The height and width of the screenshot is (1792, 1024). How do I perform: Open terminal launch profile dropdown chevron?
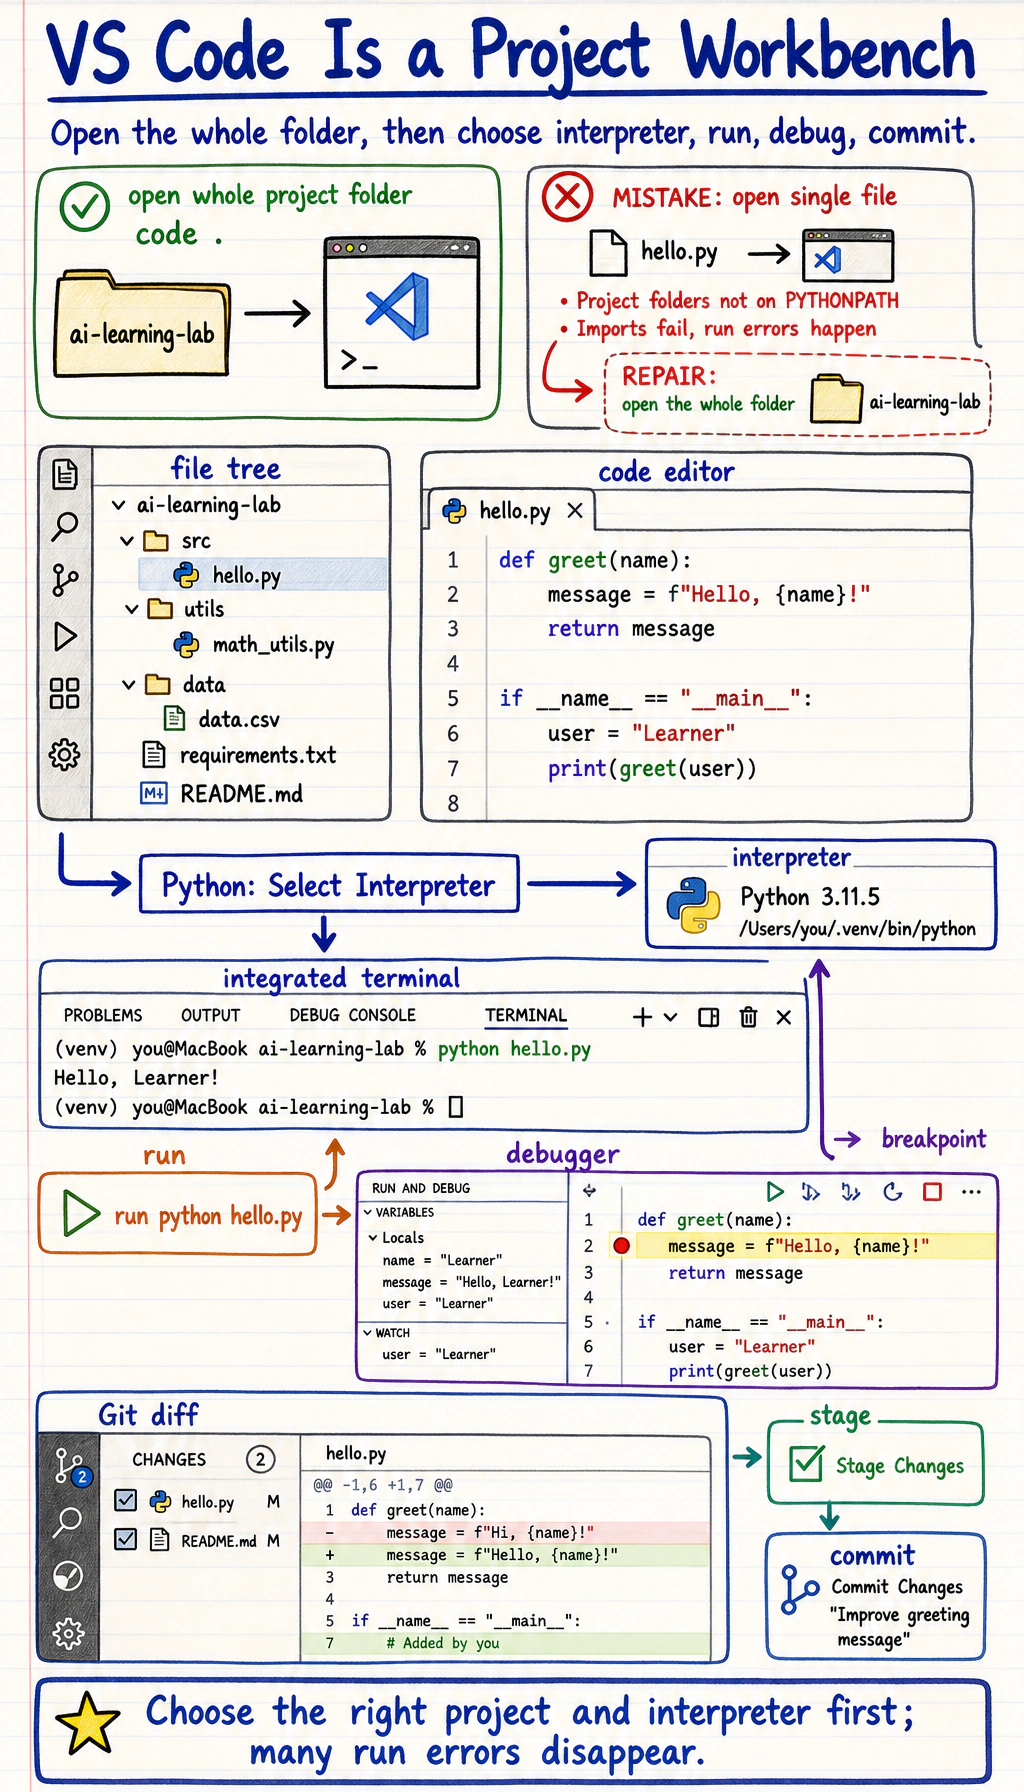pos(671,1017)
